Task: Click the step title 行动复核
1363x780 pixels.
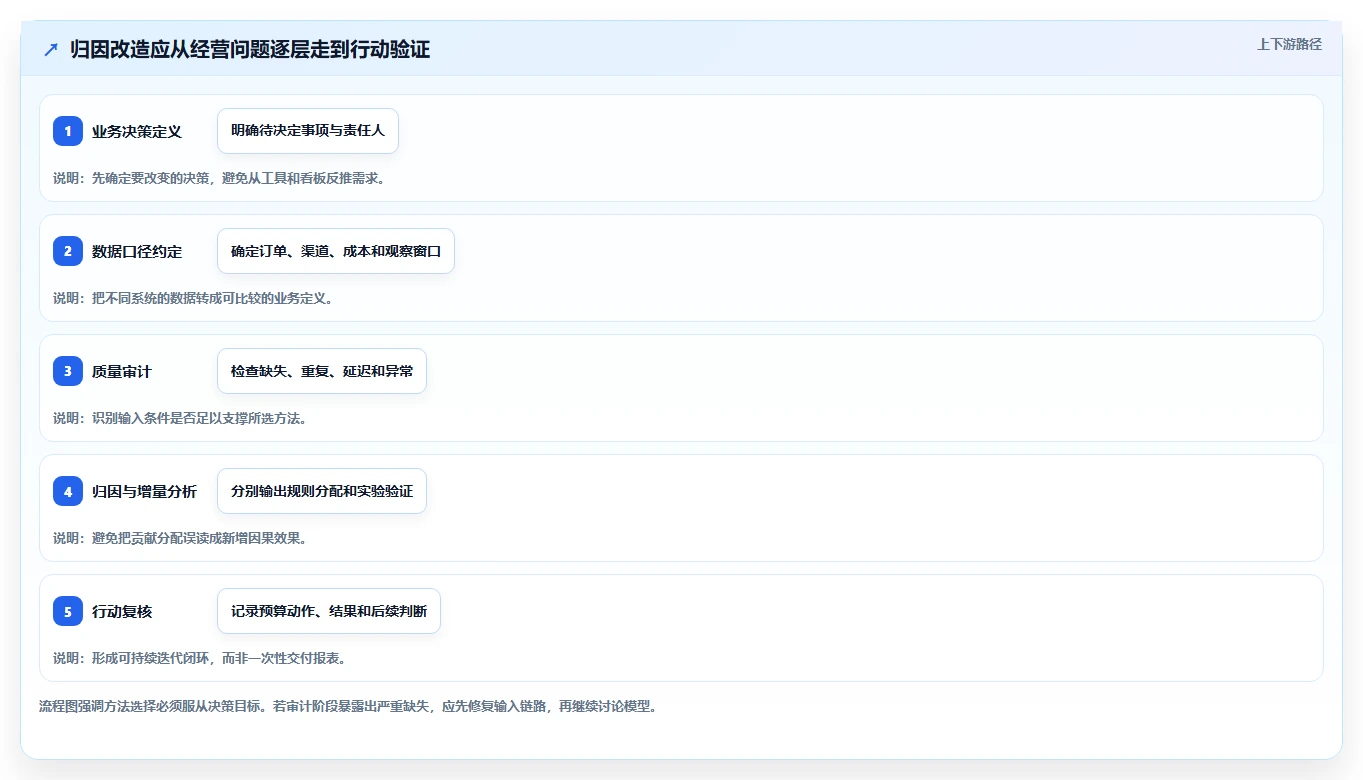Action: [x=122, y=612]
